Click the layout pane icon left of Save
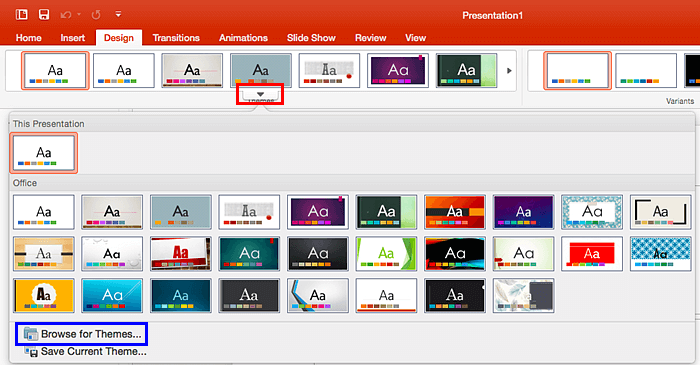The image size is (700, 365). coord(21,14)
